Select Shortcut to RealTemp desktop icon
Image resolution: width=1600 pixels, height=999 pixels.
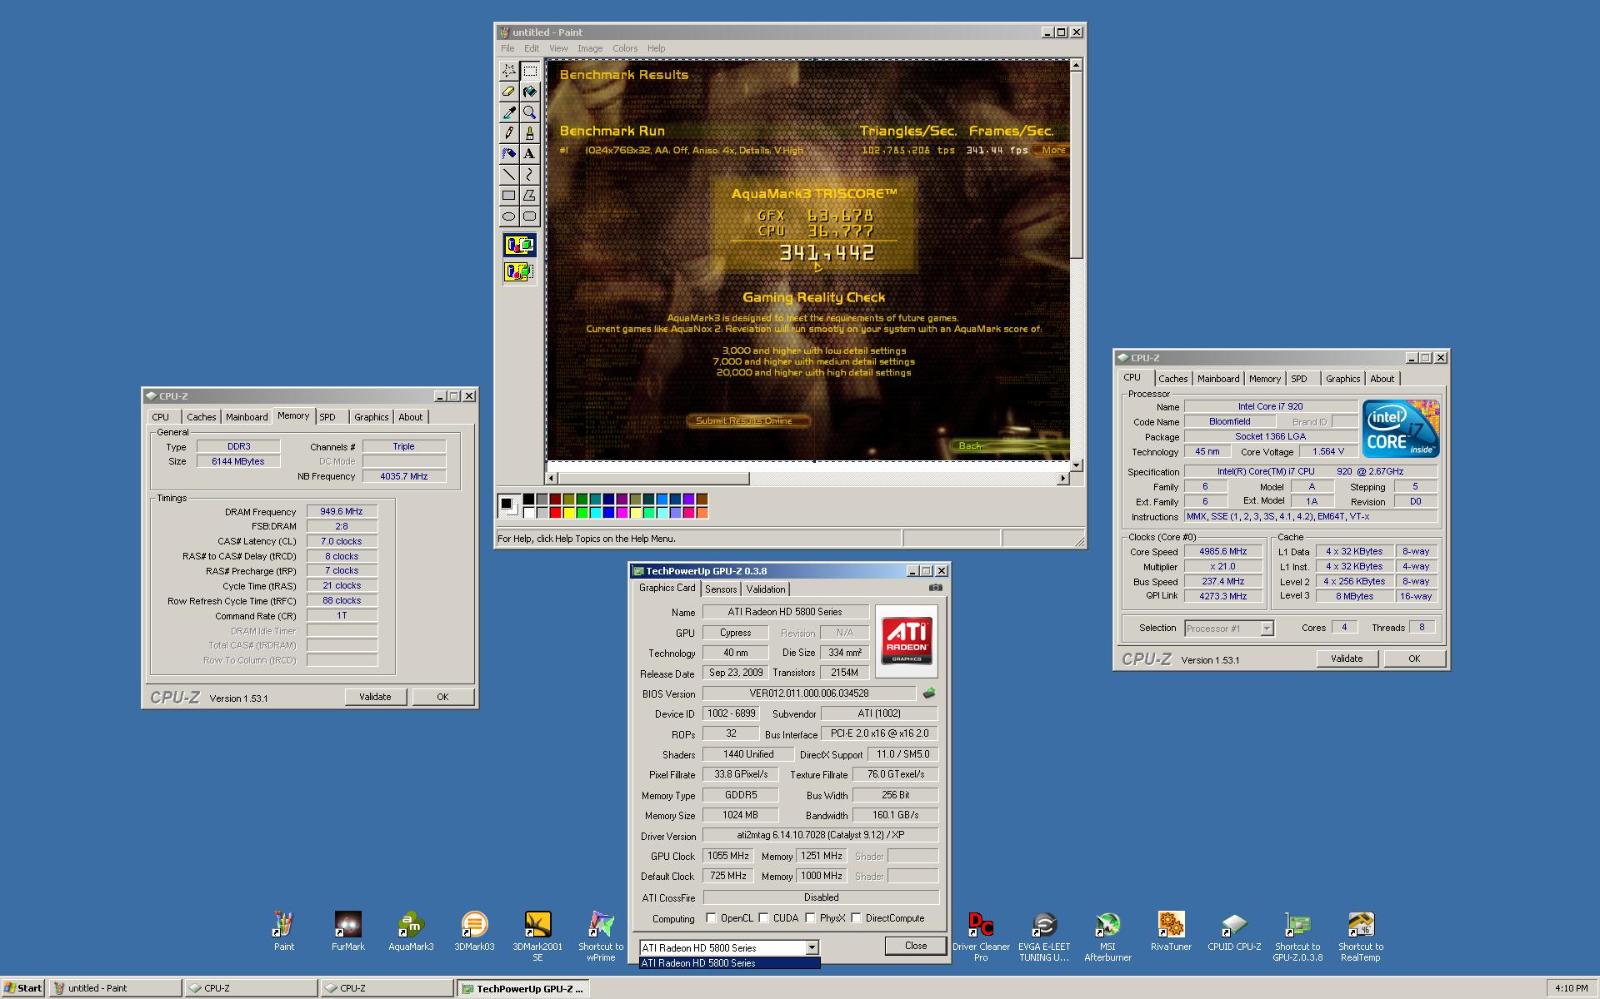click(x=1361, y=935)
